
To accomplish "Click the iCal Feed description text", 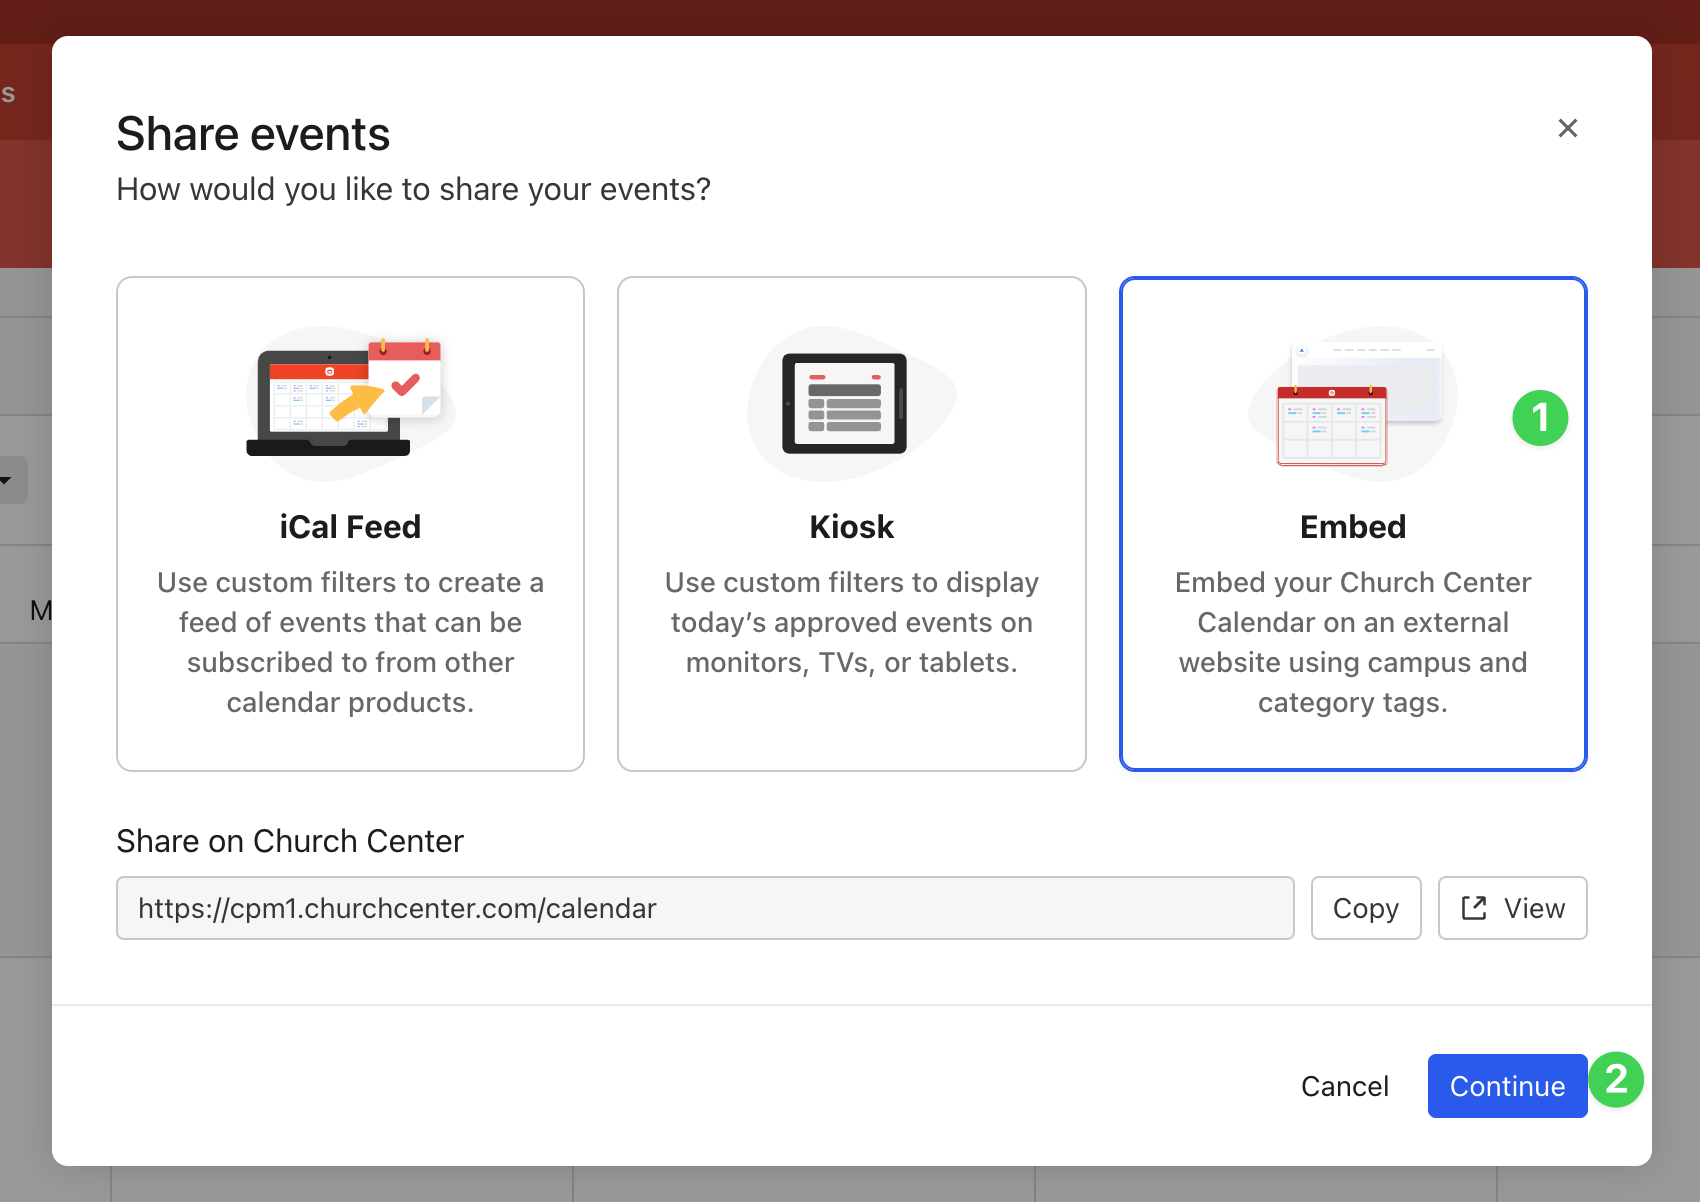I will click(350, 642).
